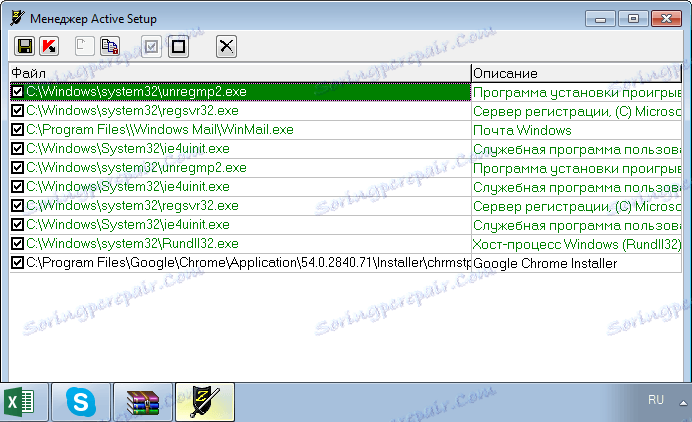Show hidden tray icons arrow

(683, 403)
